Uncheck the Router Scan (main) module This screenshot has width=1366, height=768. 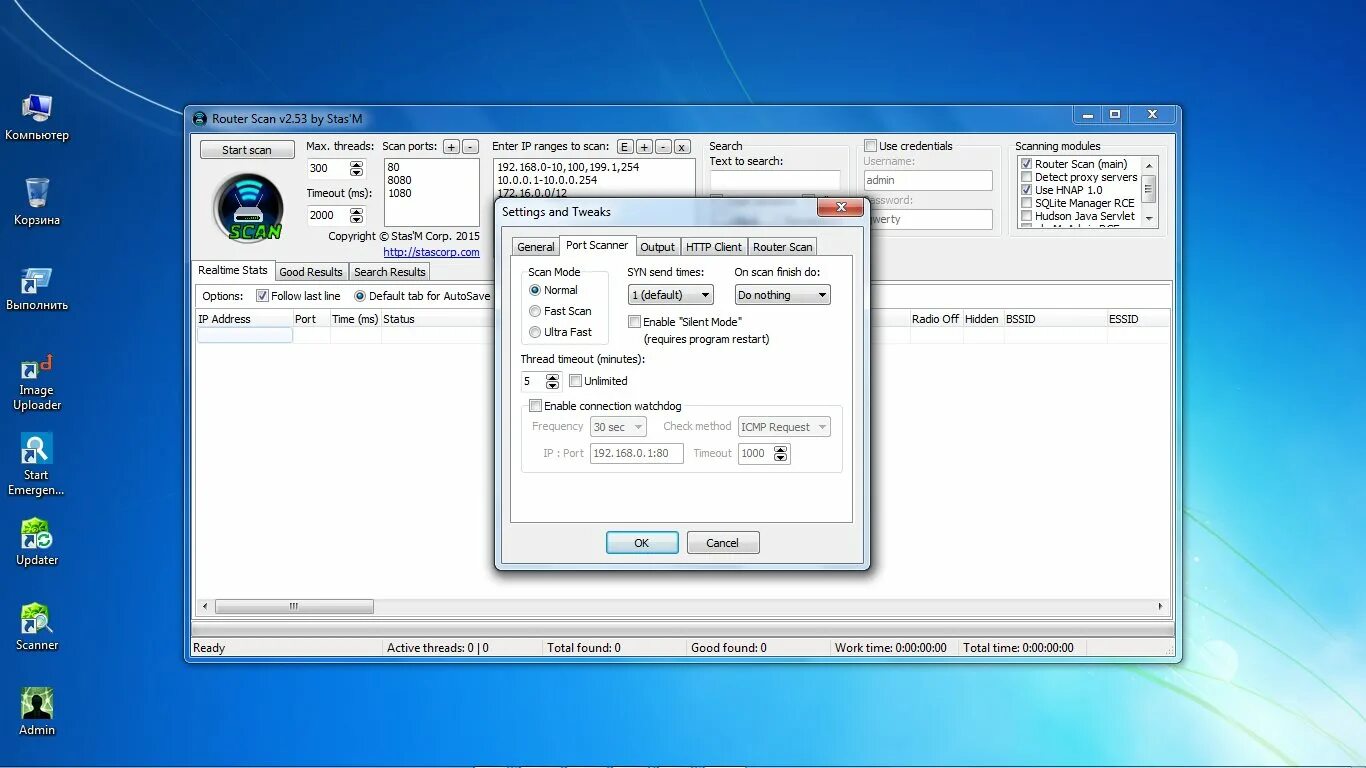1026,164
